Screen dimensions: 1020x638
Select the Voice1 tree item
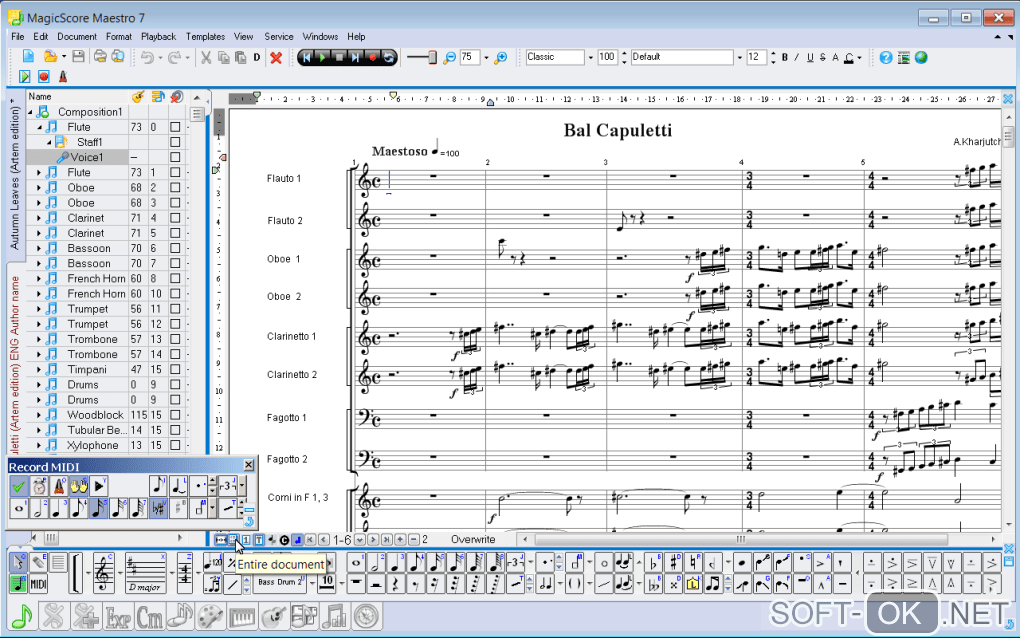[x=87, y=157]
